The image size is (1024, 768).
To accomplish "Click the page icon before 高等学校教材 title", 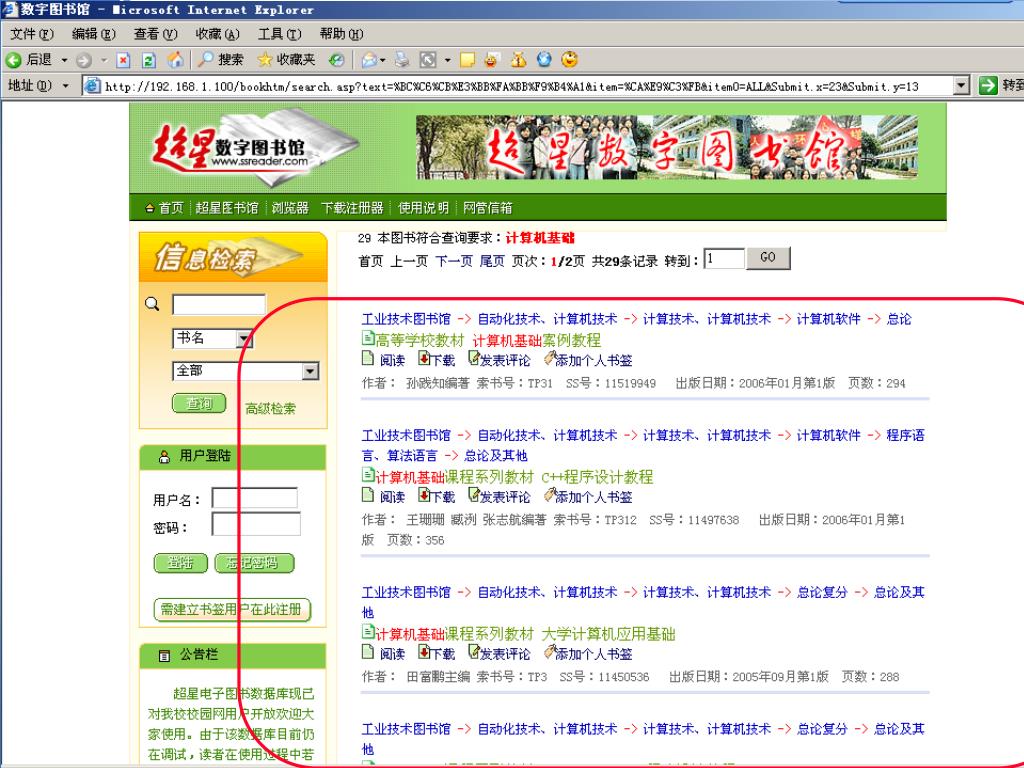I will [368, 339].
